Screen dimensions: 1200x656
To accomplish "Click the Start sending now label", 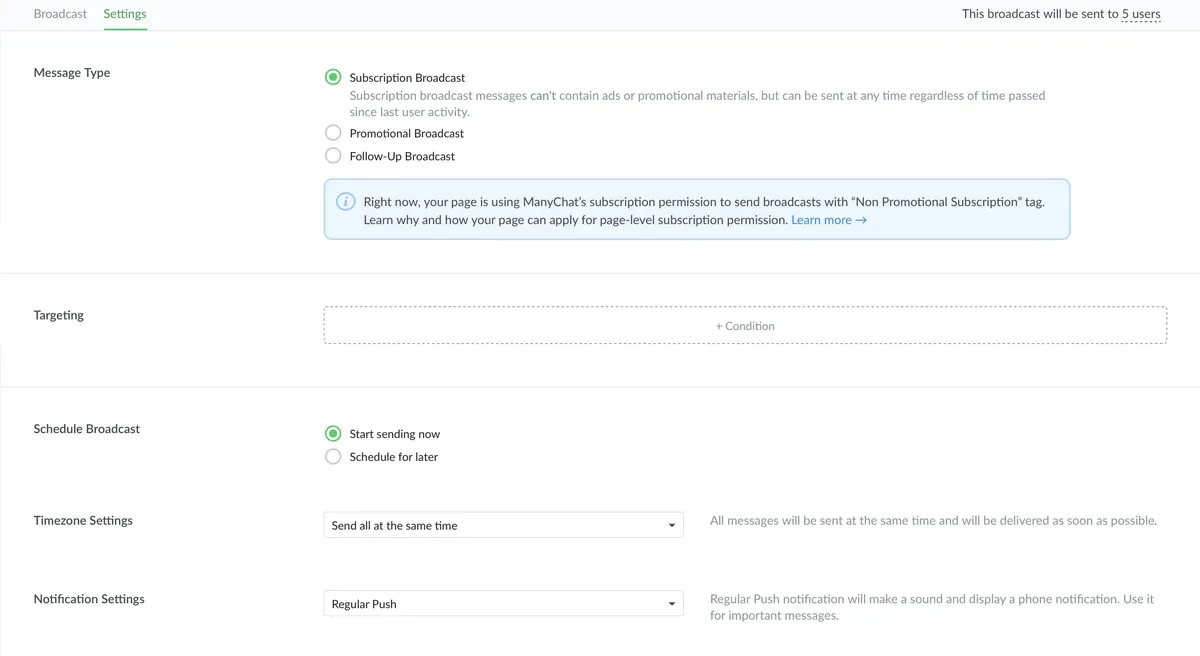I will pyautogui.click(x=394, y=434).
